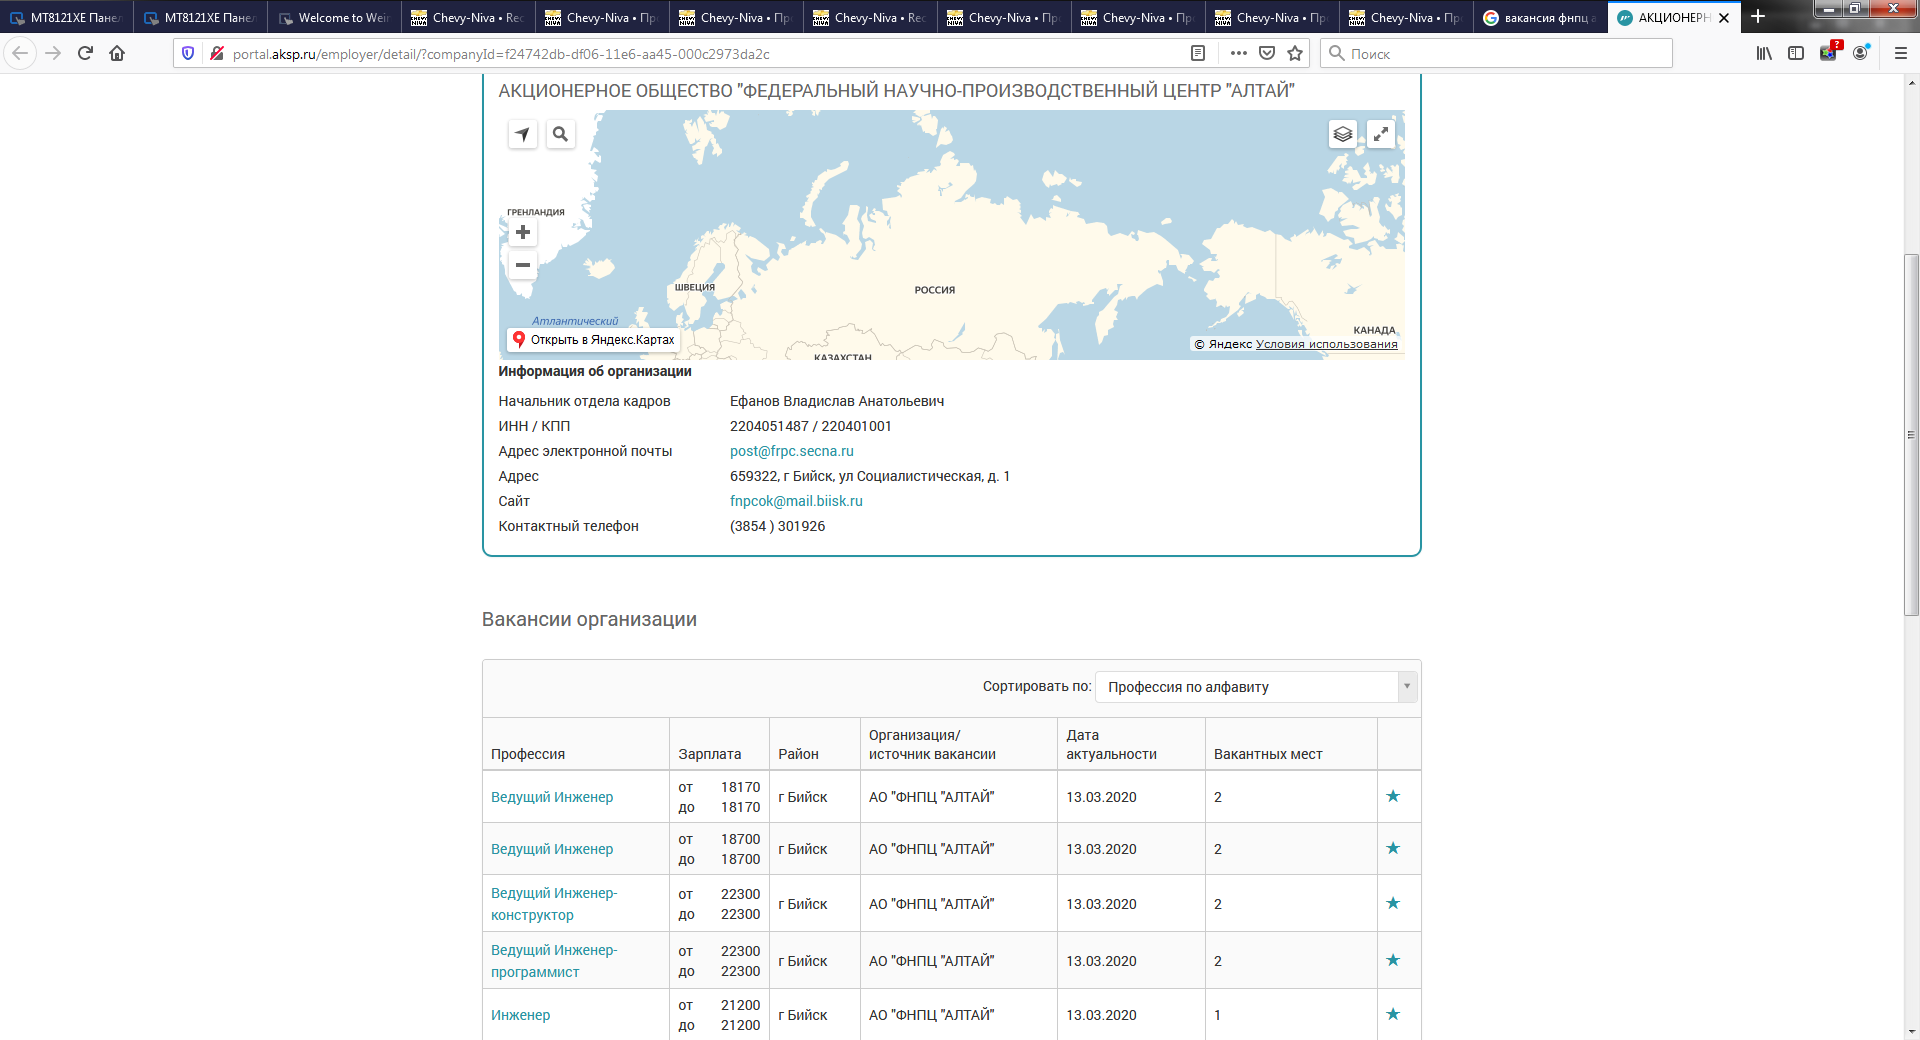Toggle favorite star for Инженер vacancy
Screen dimensions: 1920x1040
(1393, 1014)
